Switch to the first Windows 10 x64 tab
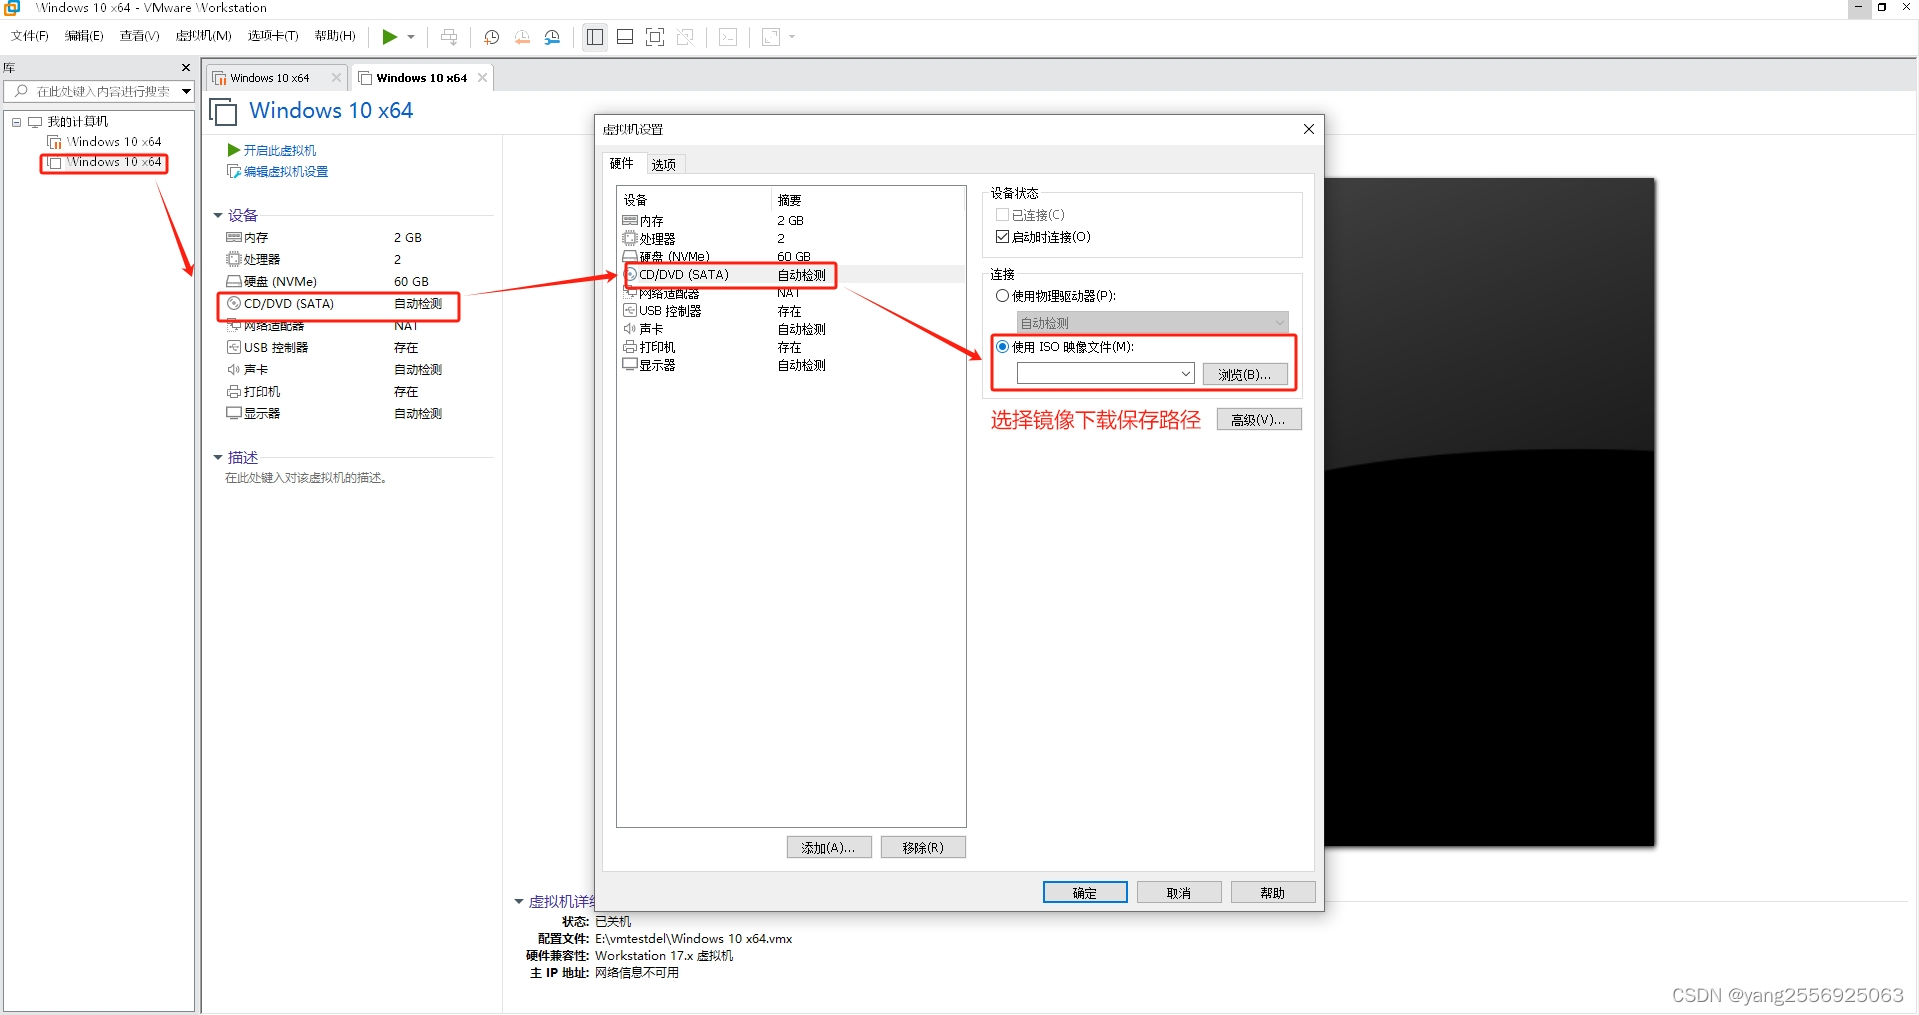This screenshot has height=1015, width=1919. point(270,78)
